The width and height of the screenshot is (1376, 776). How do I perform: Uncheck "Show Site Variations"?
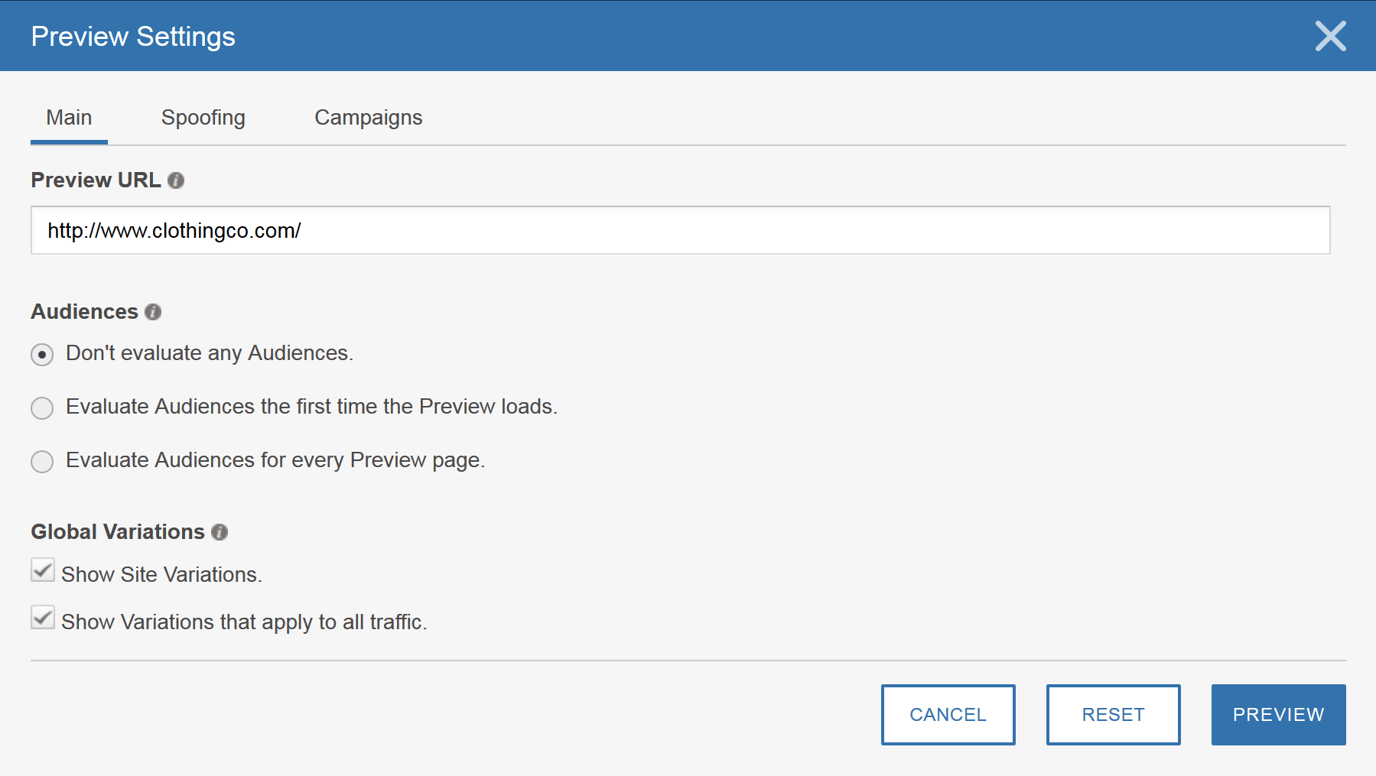coord(42,570)
